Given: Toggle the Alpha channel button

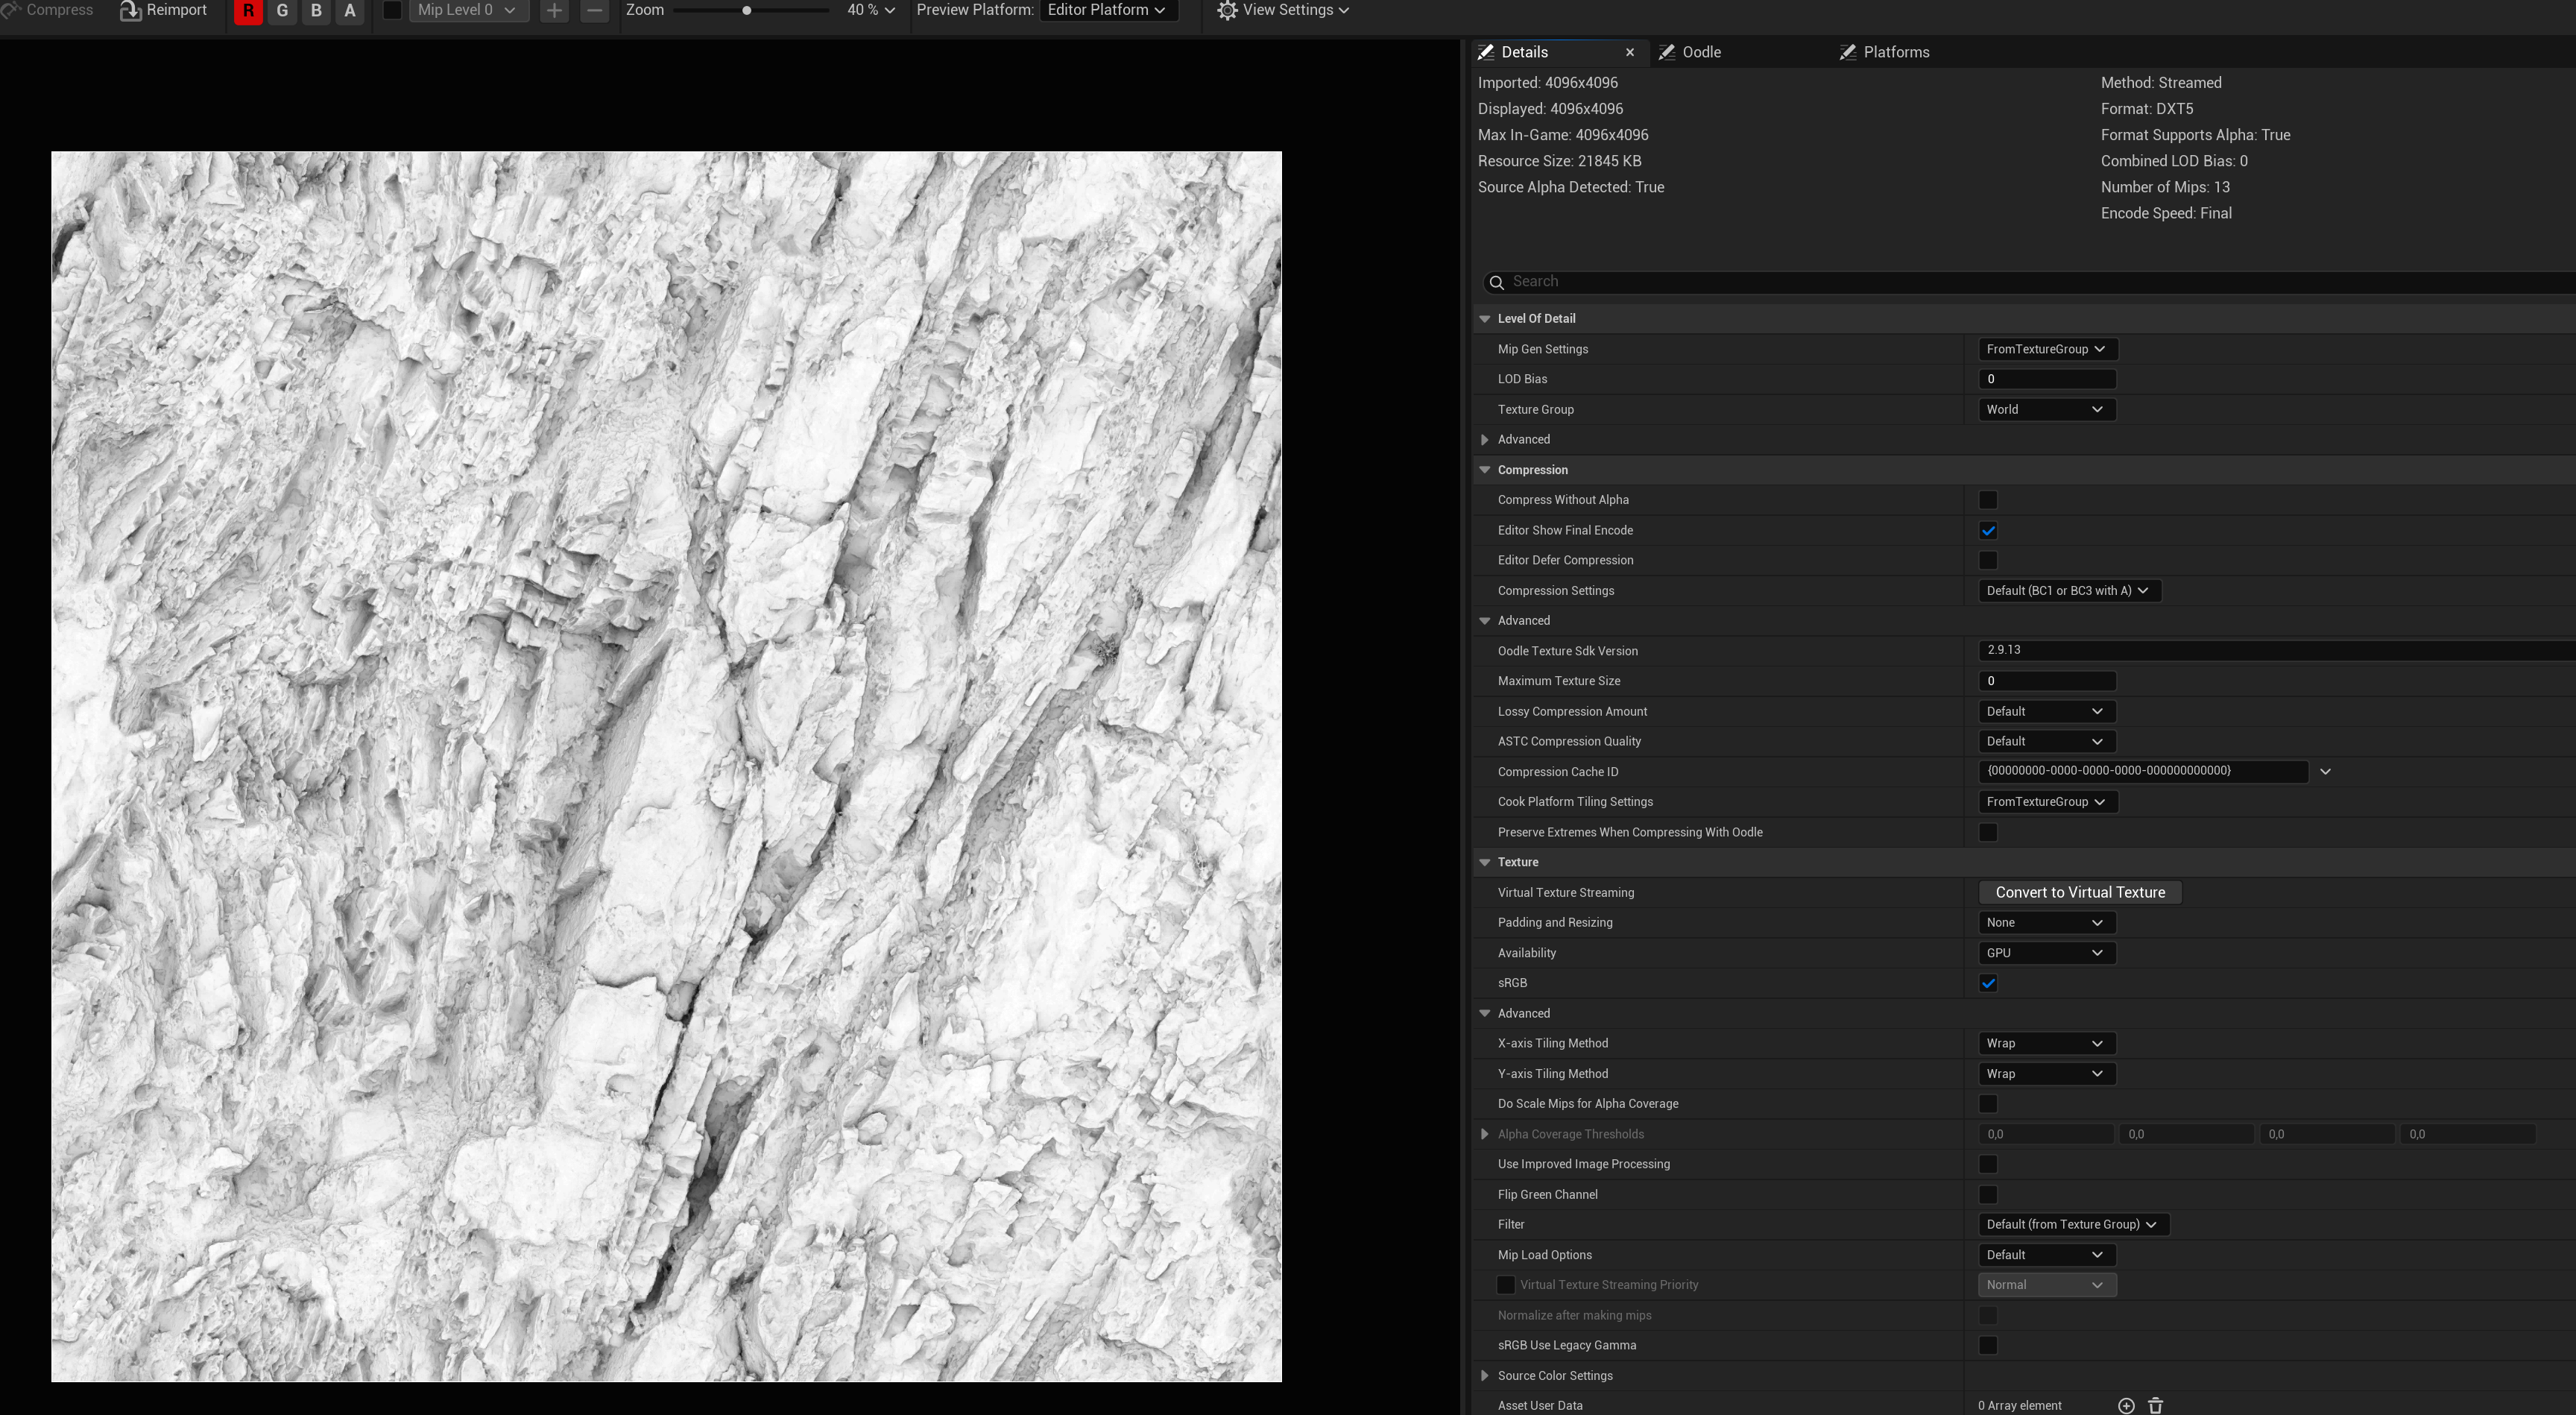Looking at the screenshot, I should (350, 11).
